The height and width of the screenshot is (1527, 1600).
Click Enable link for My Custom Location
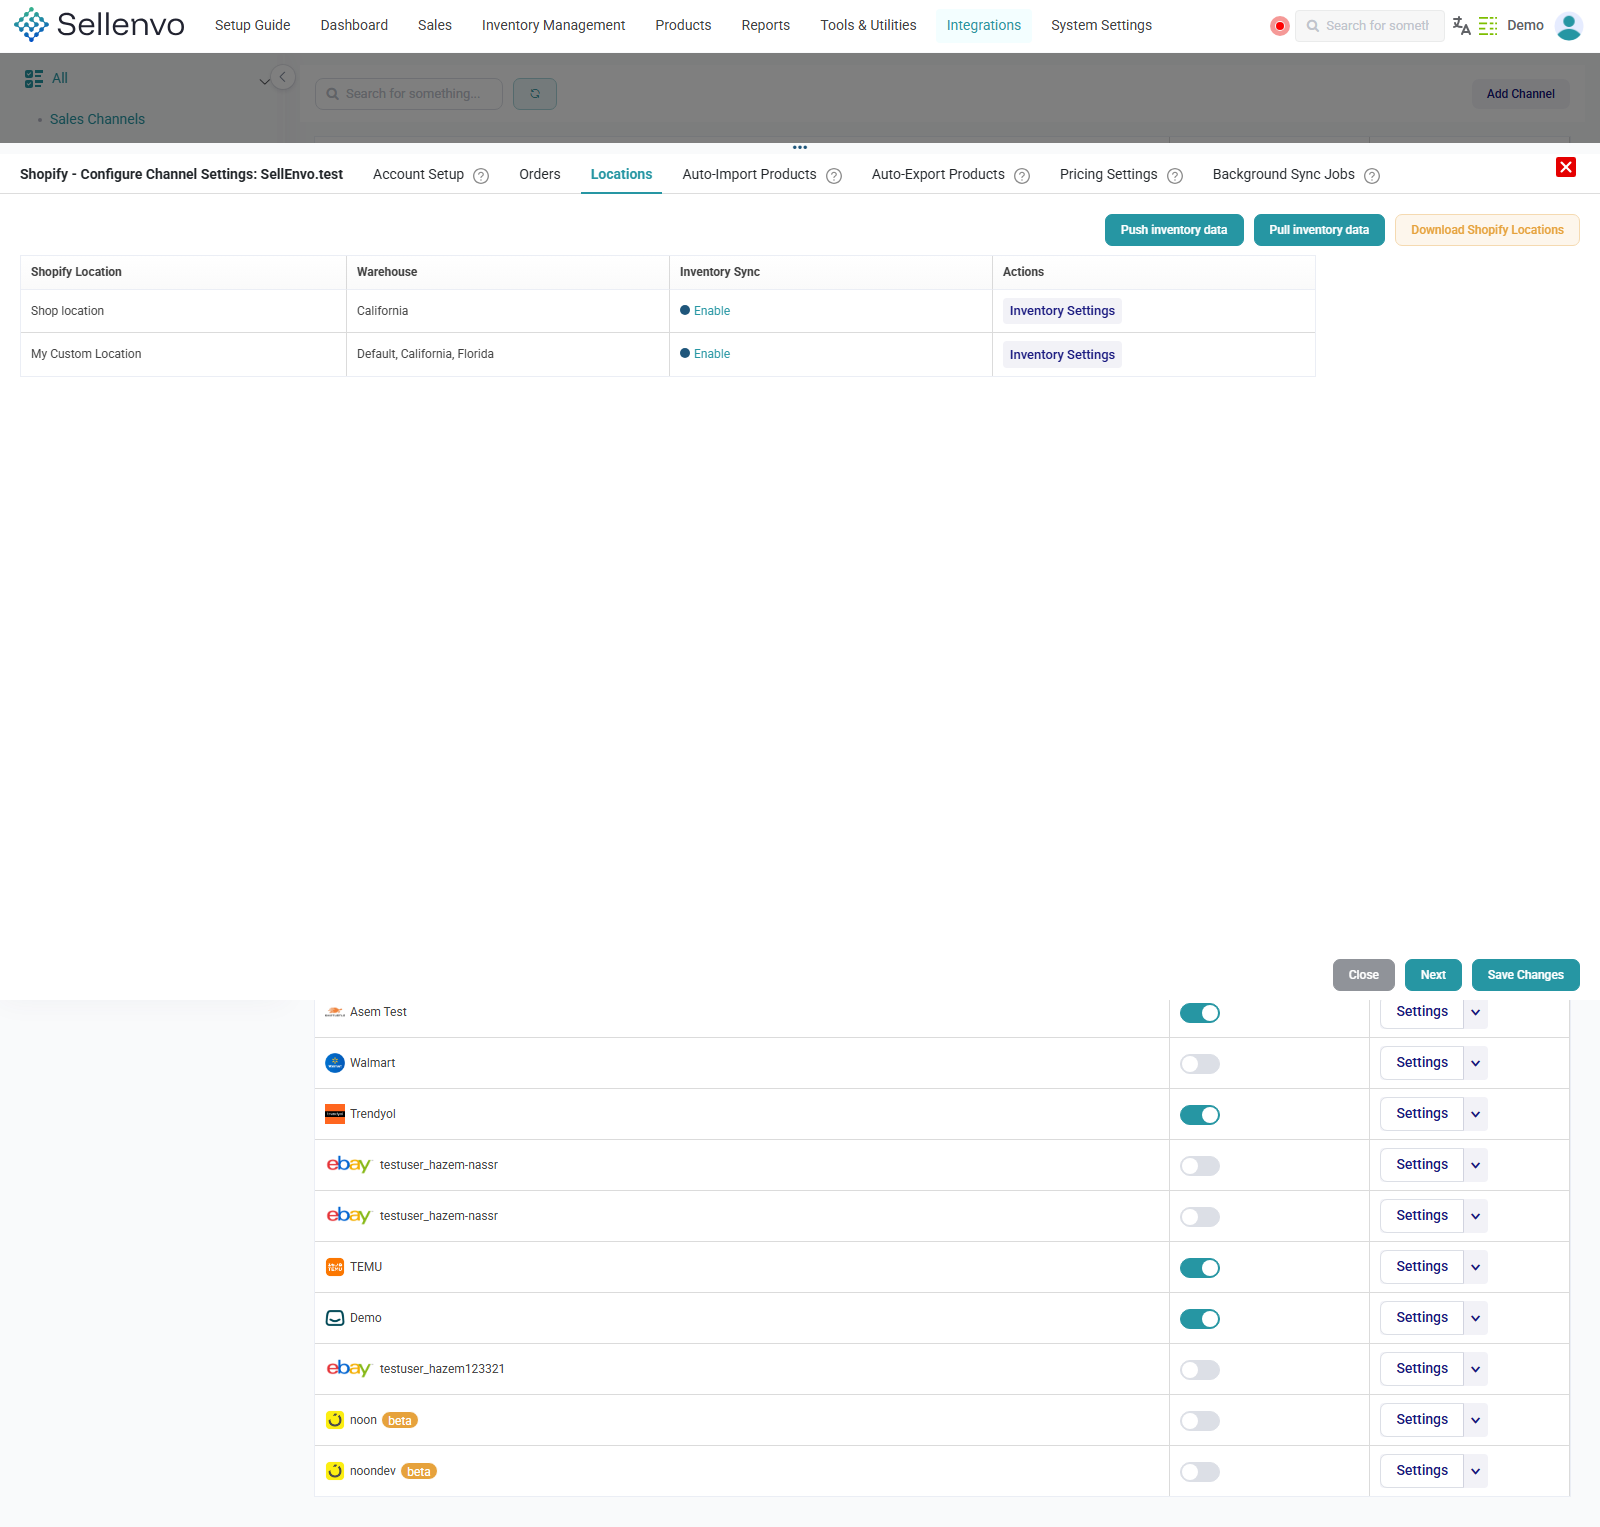click(712, 354)
